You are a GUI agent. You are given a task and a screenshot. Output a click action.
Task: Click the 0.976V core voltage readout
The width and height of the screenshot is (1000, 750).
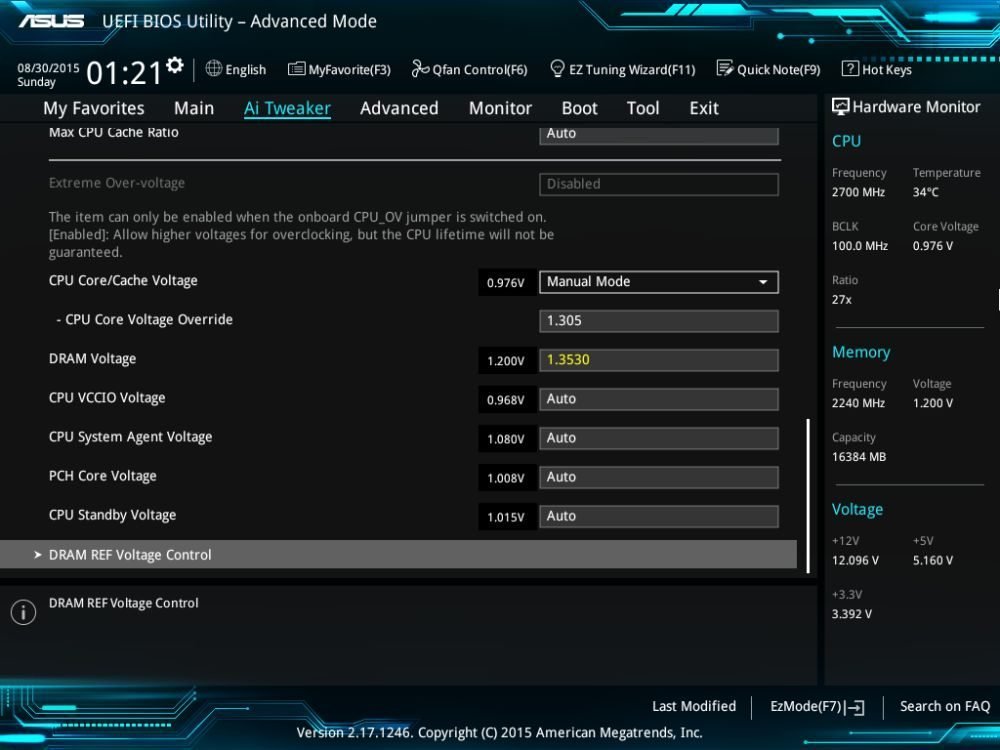coord(506,283)
